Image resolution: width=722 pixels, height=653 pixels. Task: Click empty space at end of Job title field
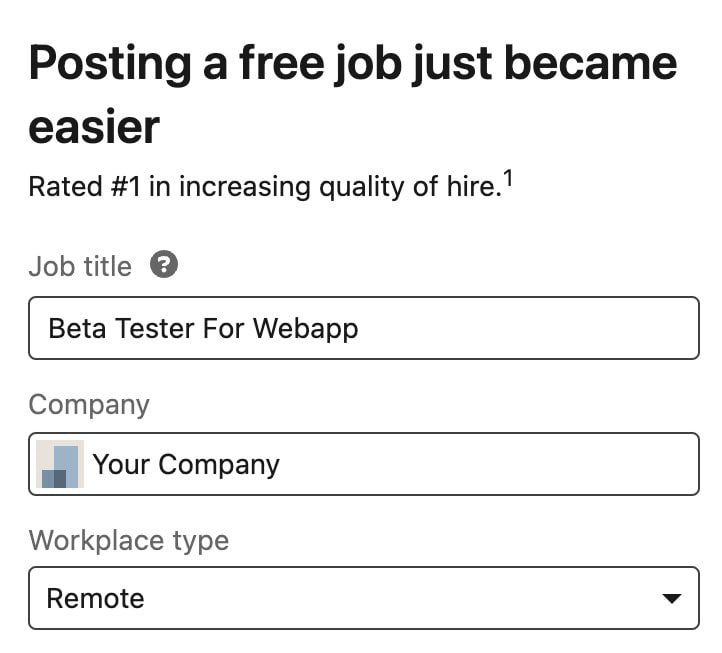[525, 328]
